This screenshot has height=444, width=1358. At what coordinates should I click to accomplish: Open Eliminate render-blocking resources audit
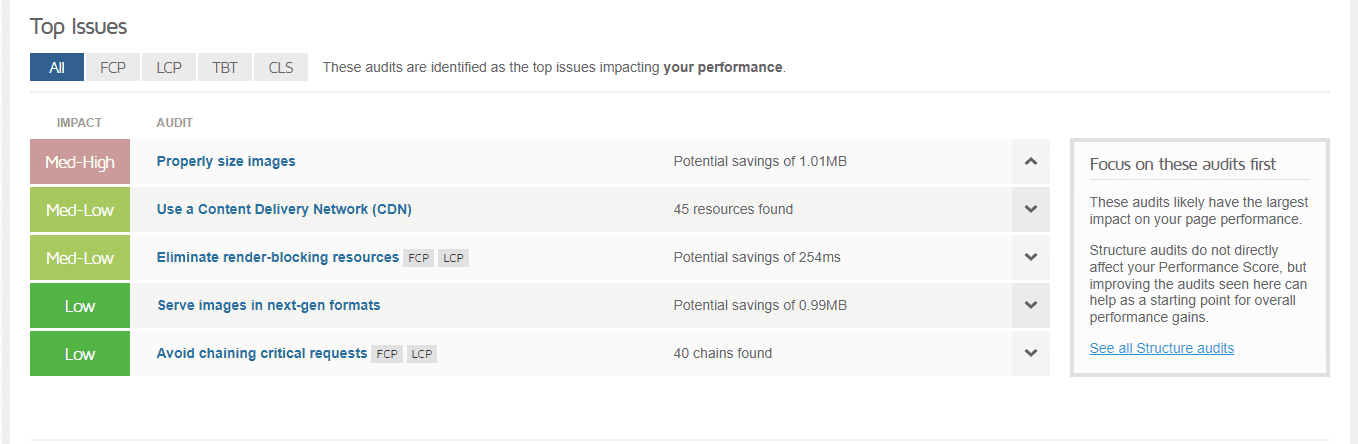click(x=278, y=258)
